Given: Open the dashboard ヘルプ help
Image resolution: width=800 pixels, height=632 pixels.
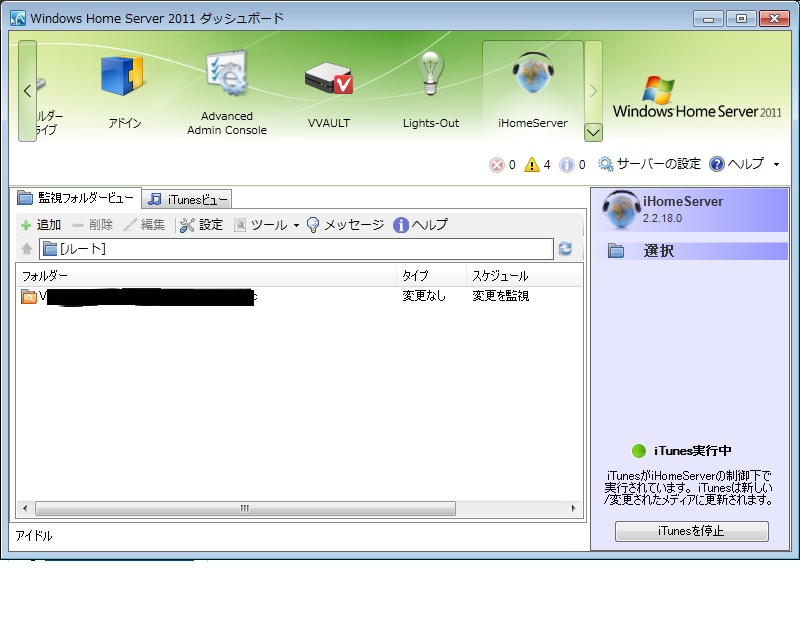Looking at the screenshot, I should [x=736, y=164].
